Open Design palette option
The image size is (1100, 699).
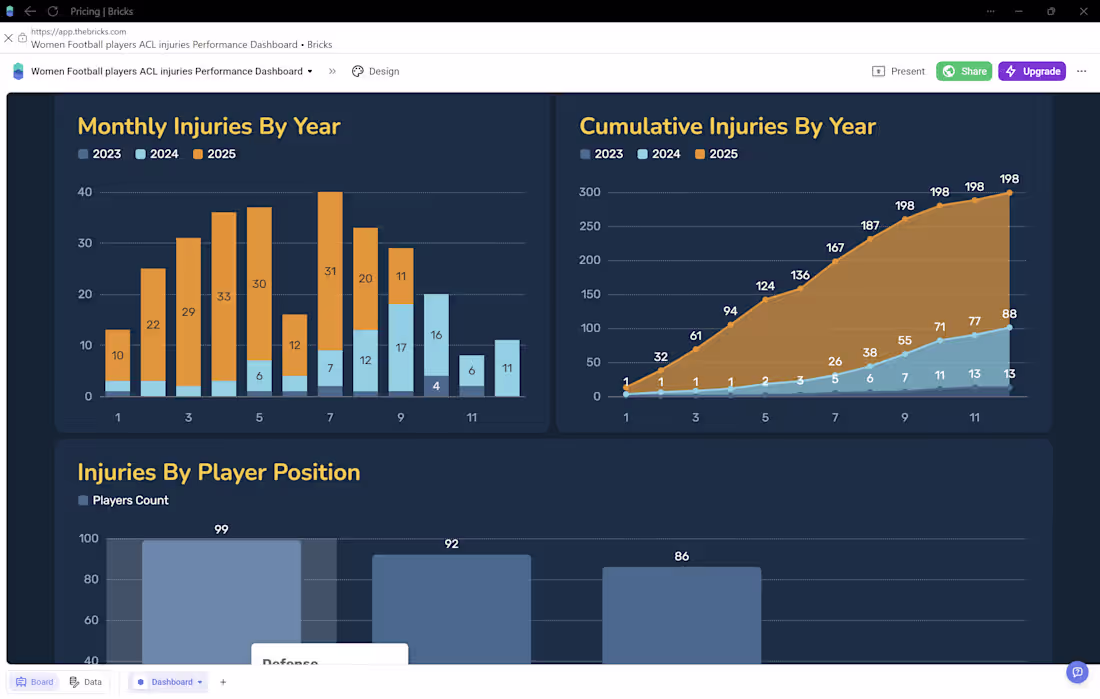point(375,71)
